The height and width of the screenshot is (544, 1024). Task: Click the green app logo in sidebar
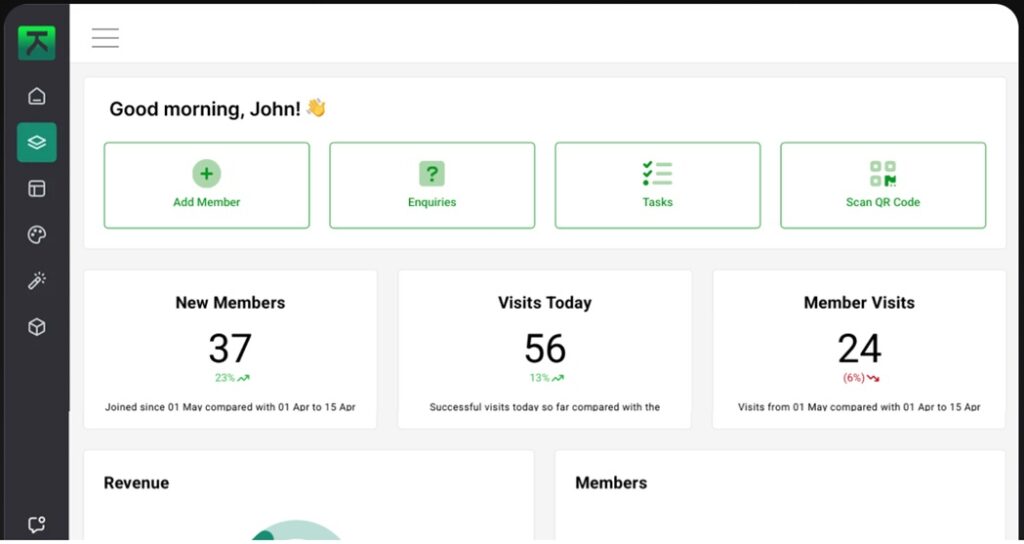click(x=37, y=42)
